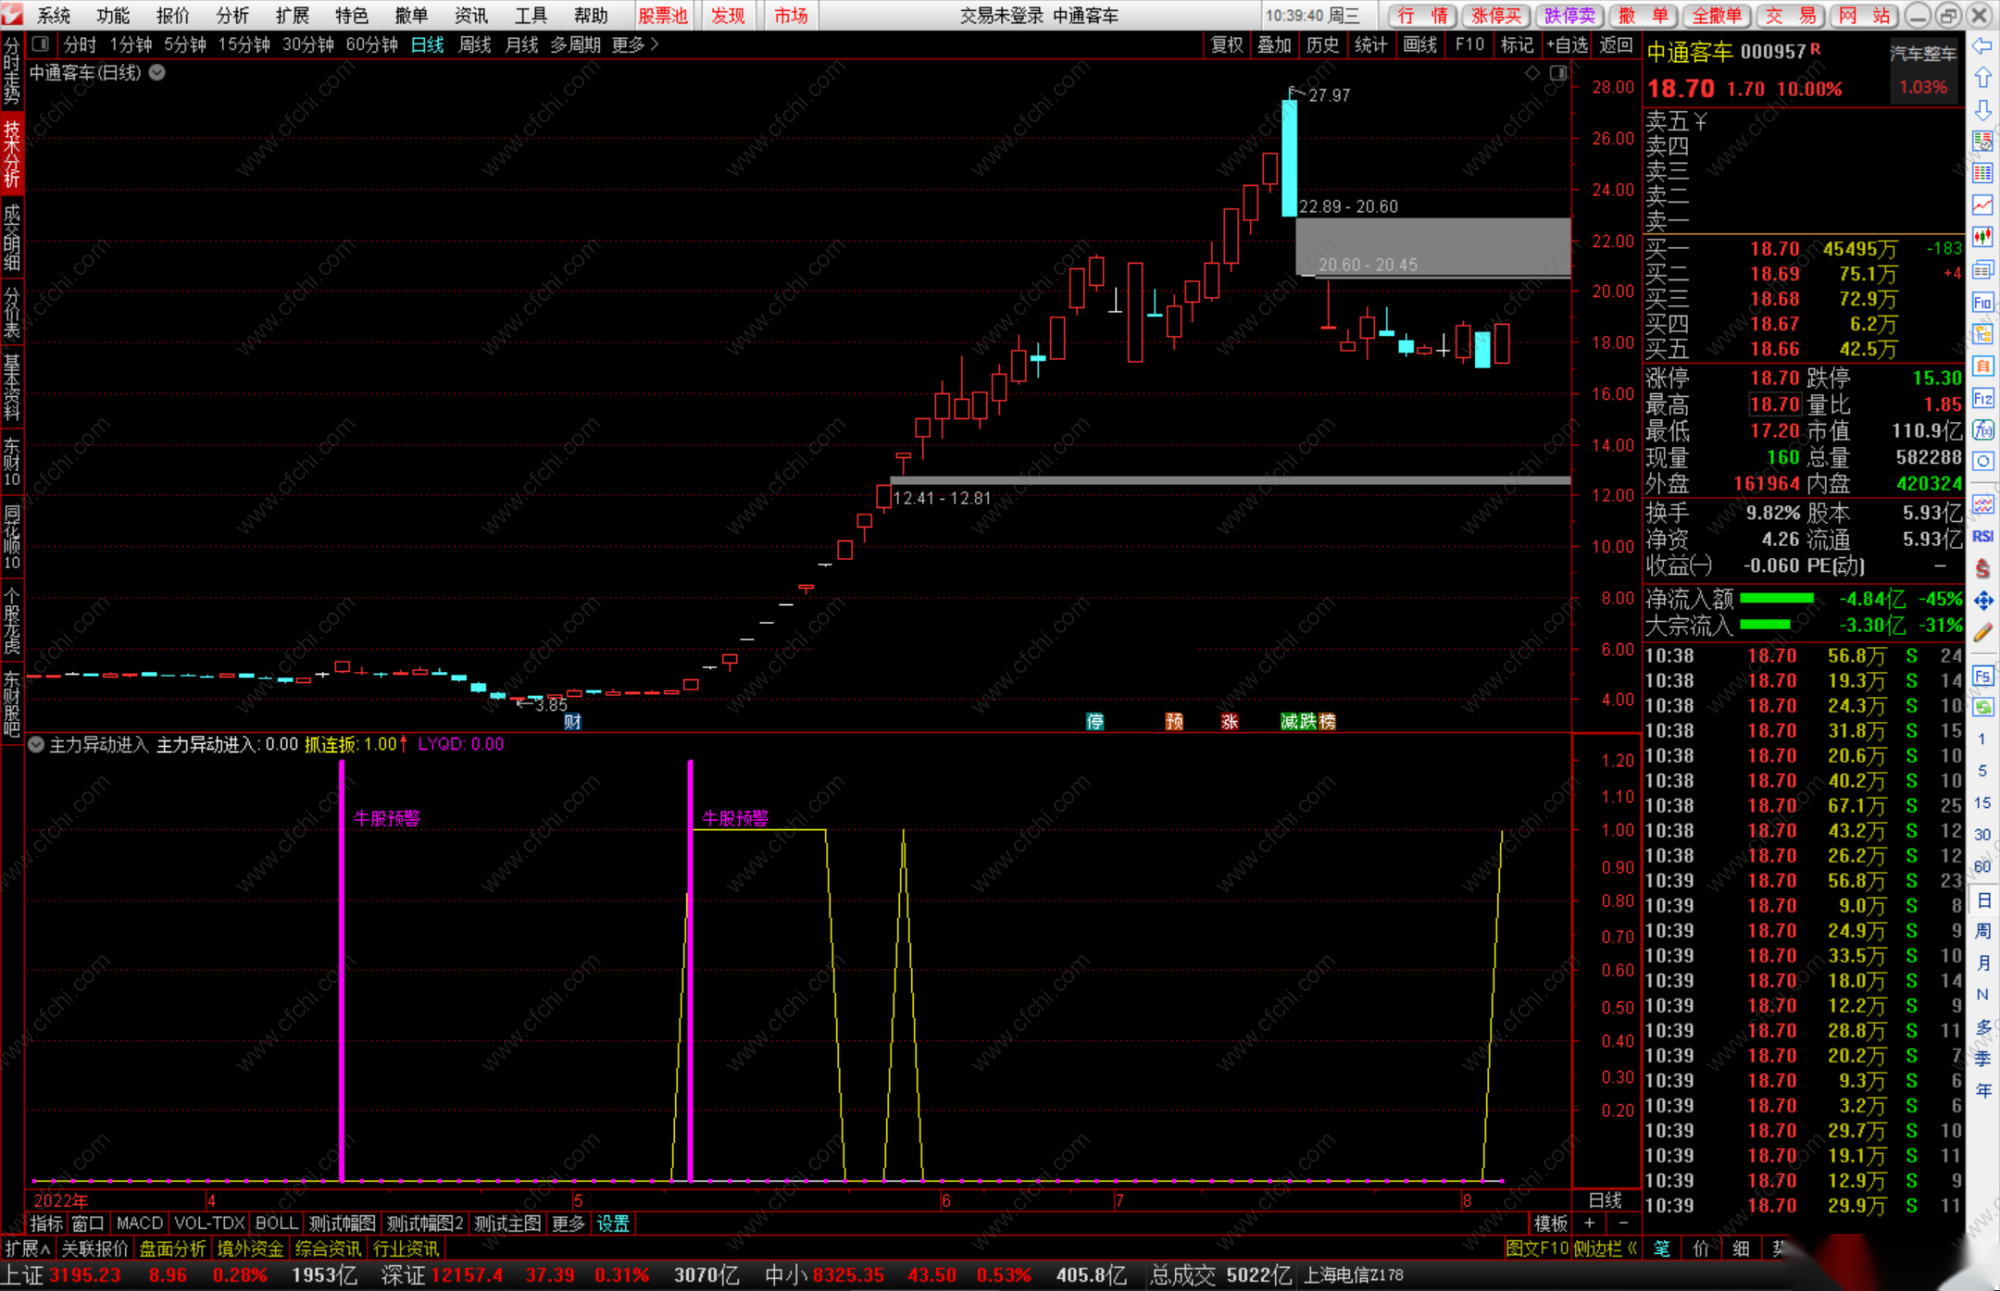Open the 中通客车(日线) dropdown arrow
The image size is (2000, 1291).
158,72
